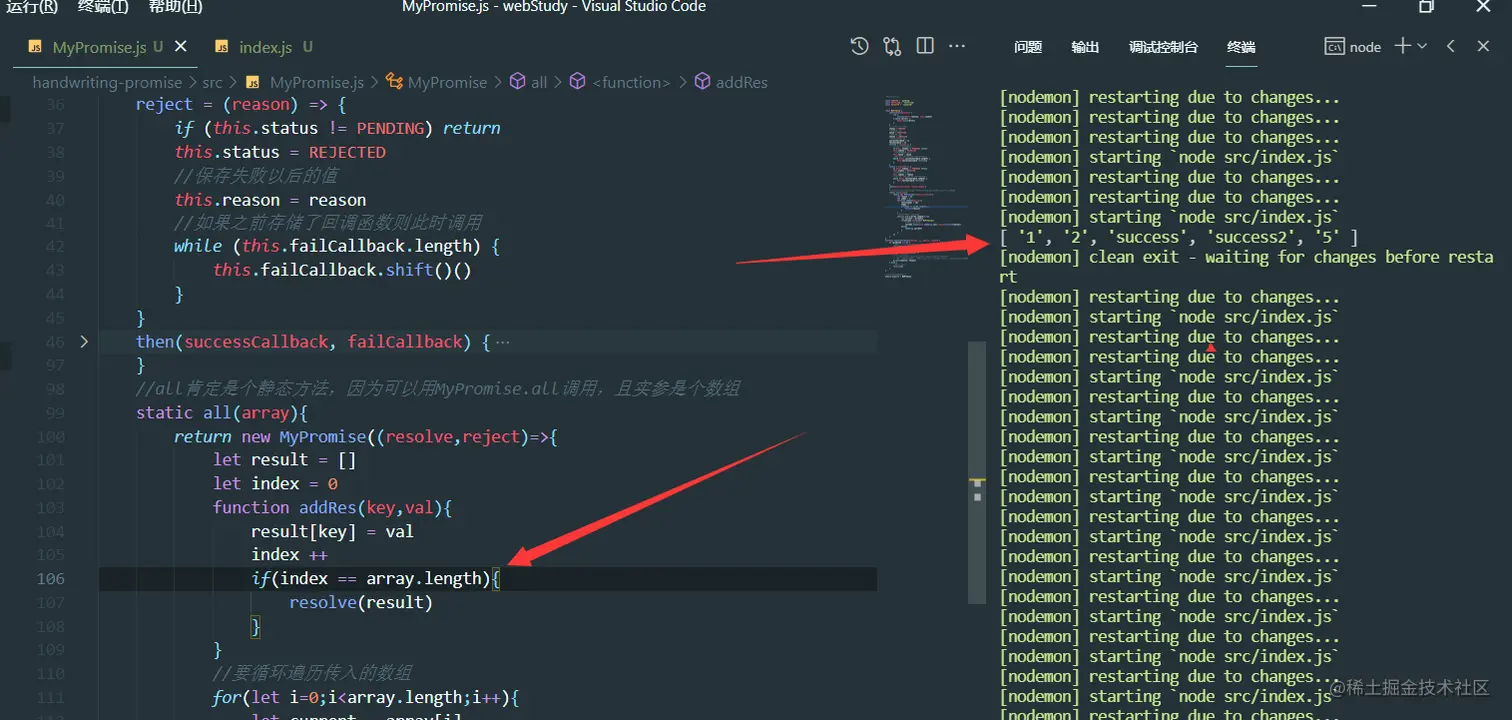Image resolution: width=1512 pixels, height=720 pixels.
Task: Select the node terminal instance
Action: pos(1353,46)
